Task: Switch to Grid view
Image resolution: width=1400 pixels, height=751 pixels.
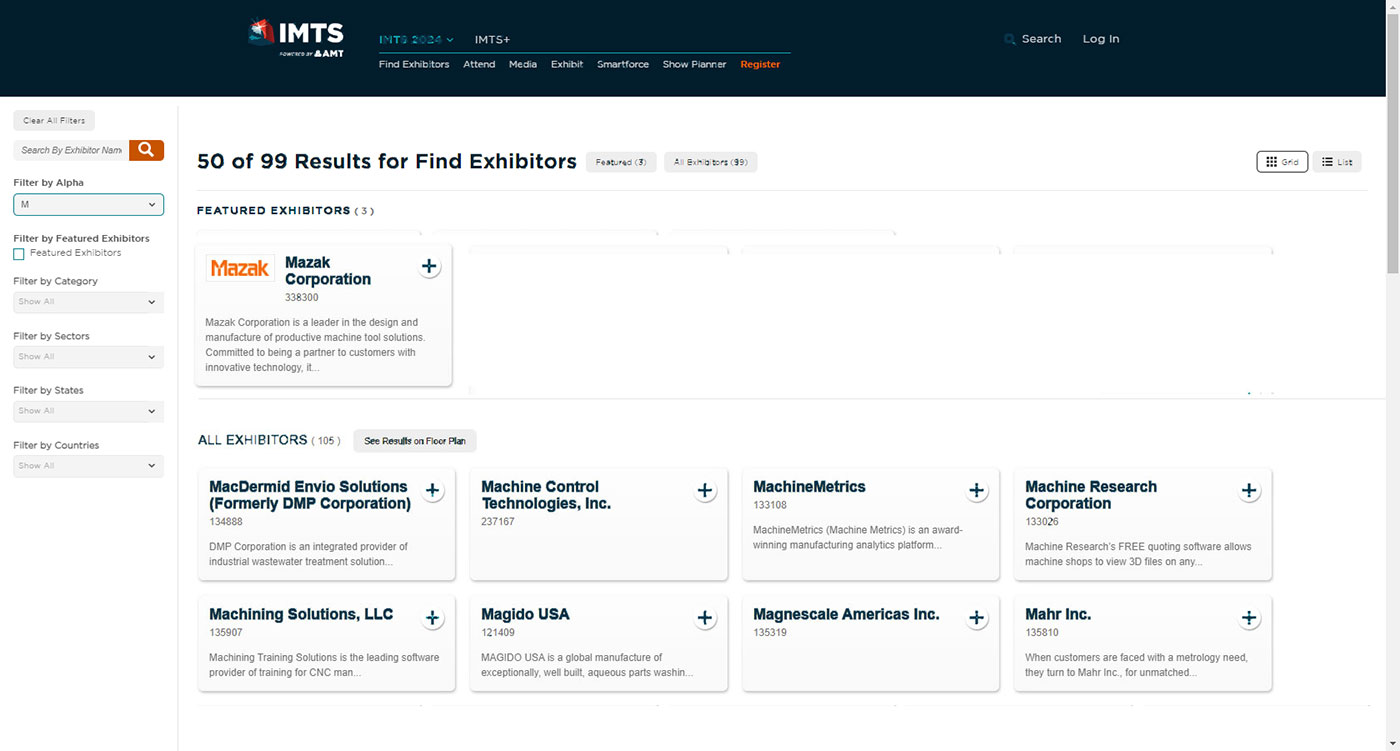Action: coord(1282,162)
